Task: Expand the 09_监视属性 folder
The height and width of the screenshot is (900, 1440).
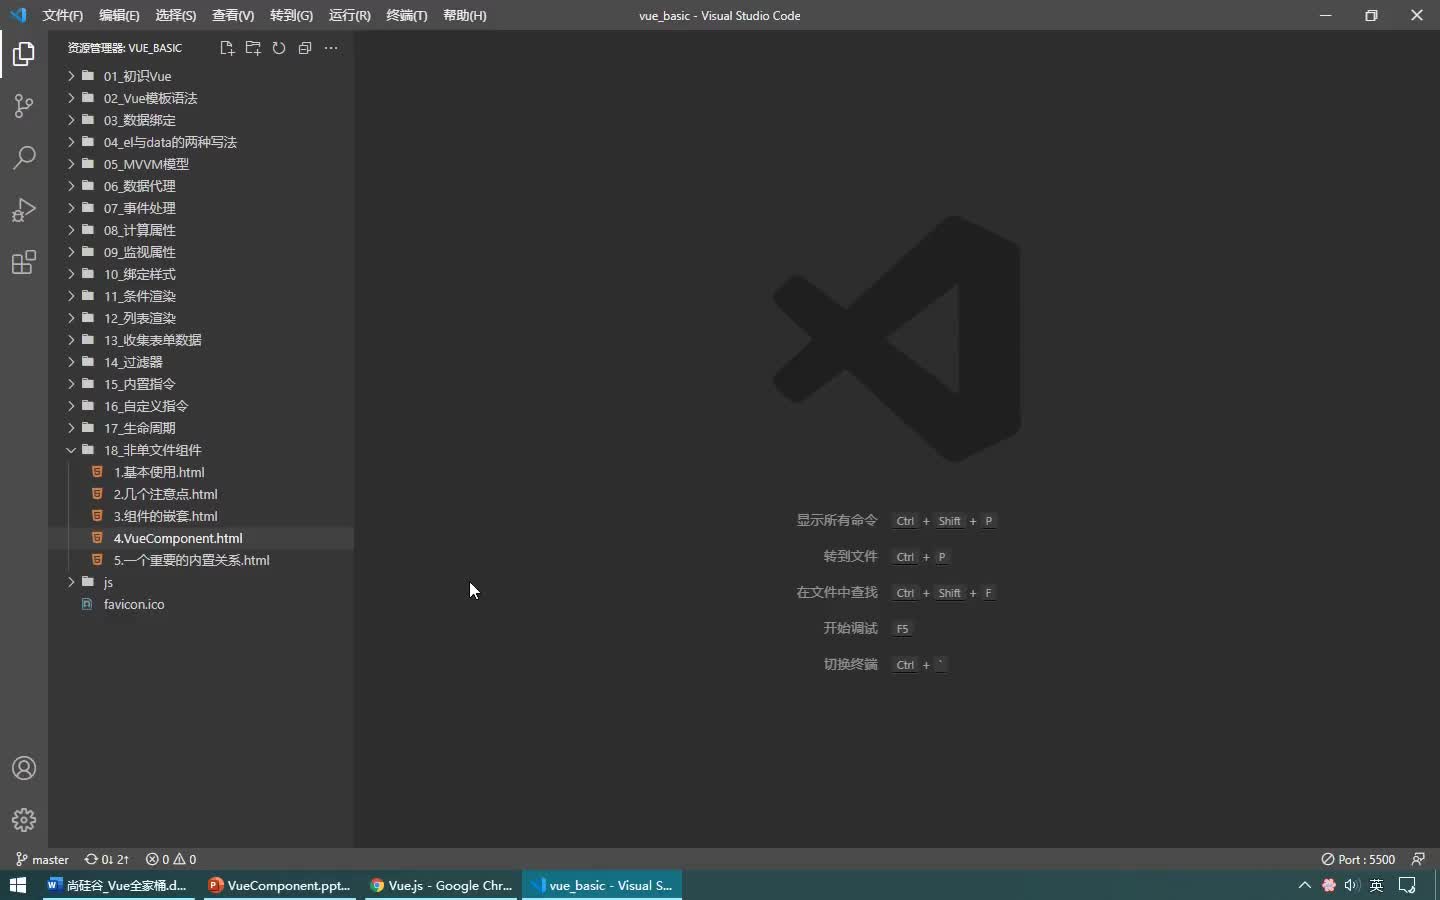Action: (201, 252)
